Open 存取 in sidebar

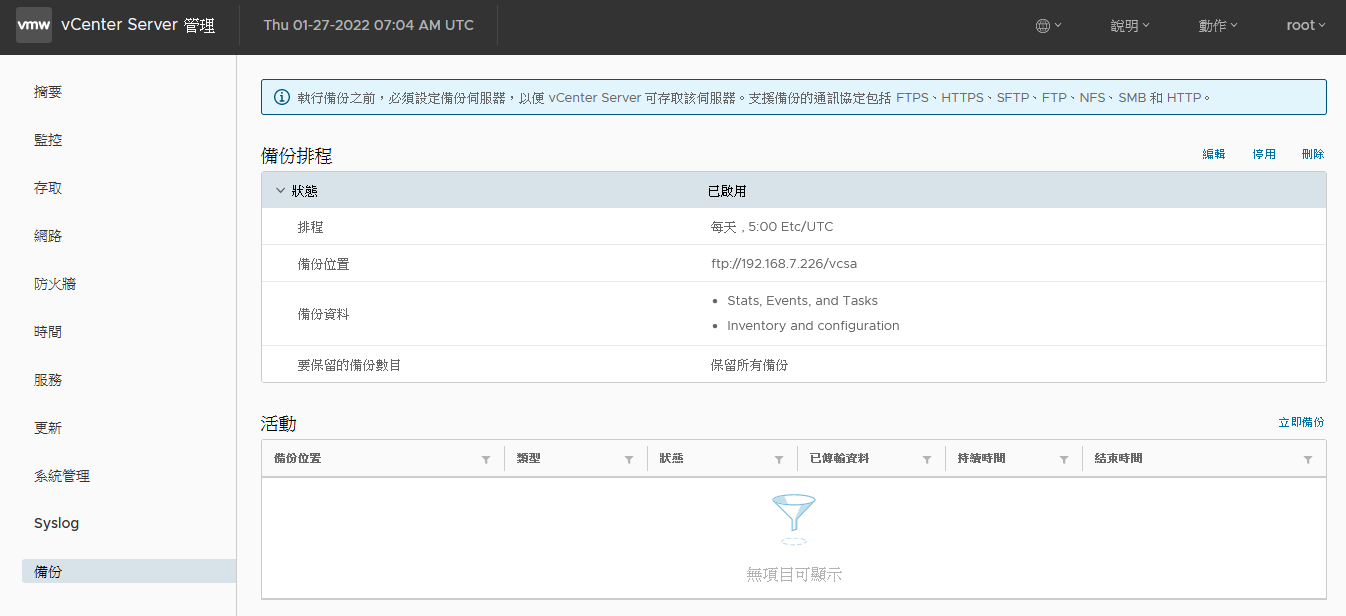(x=48, y=188)
